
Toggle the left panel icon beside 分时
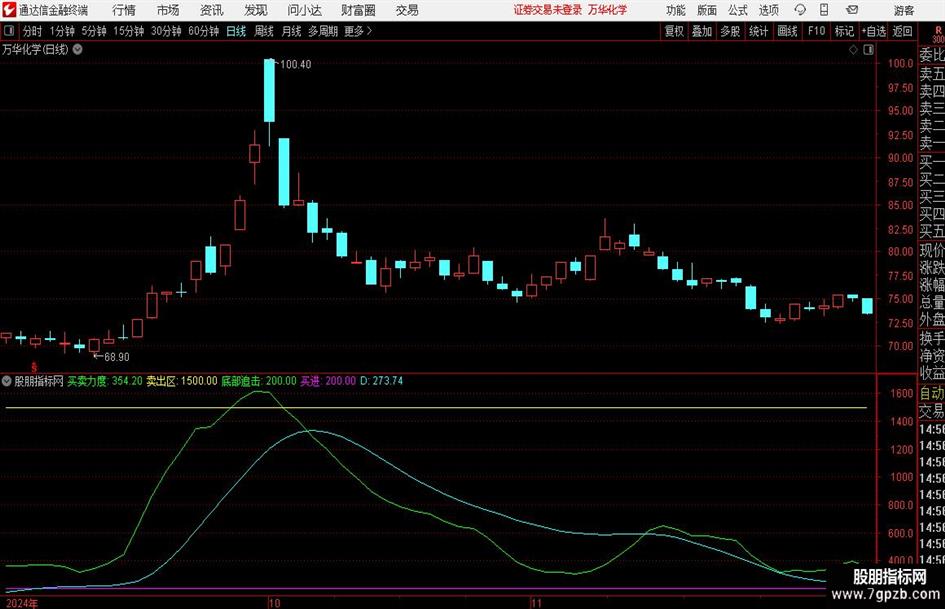pos(9,31)
